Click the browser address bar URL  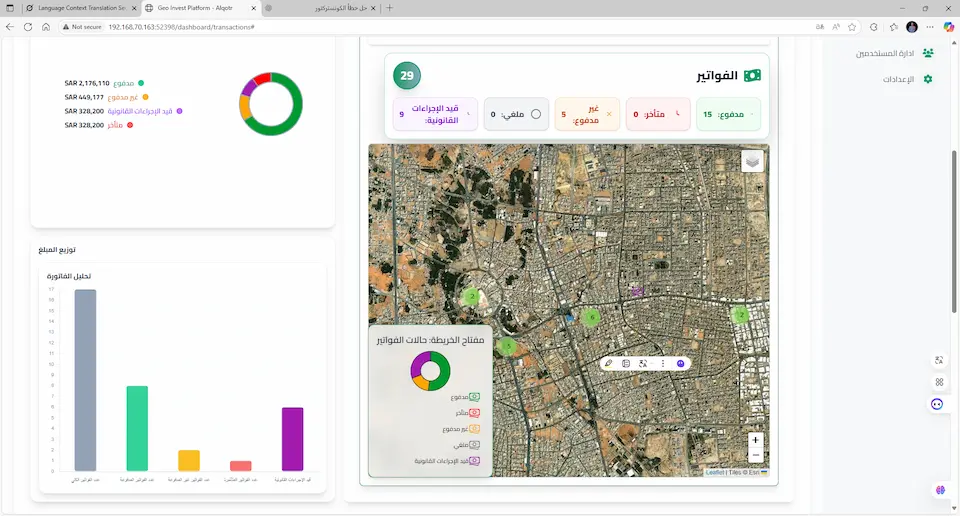[x=180, y=27]
